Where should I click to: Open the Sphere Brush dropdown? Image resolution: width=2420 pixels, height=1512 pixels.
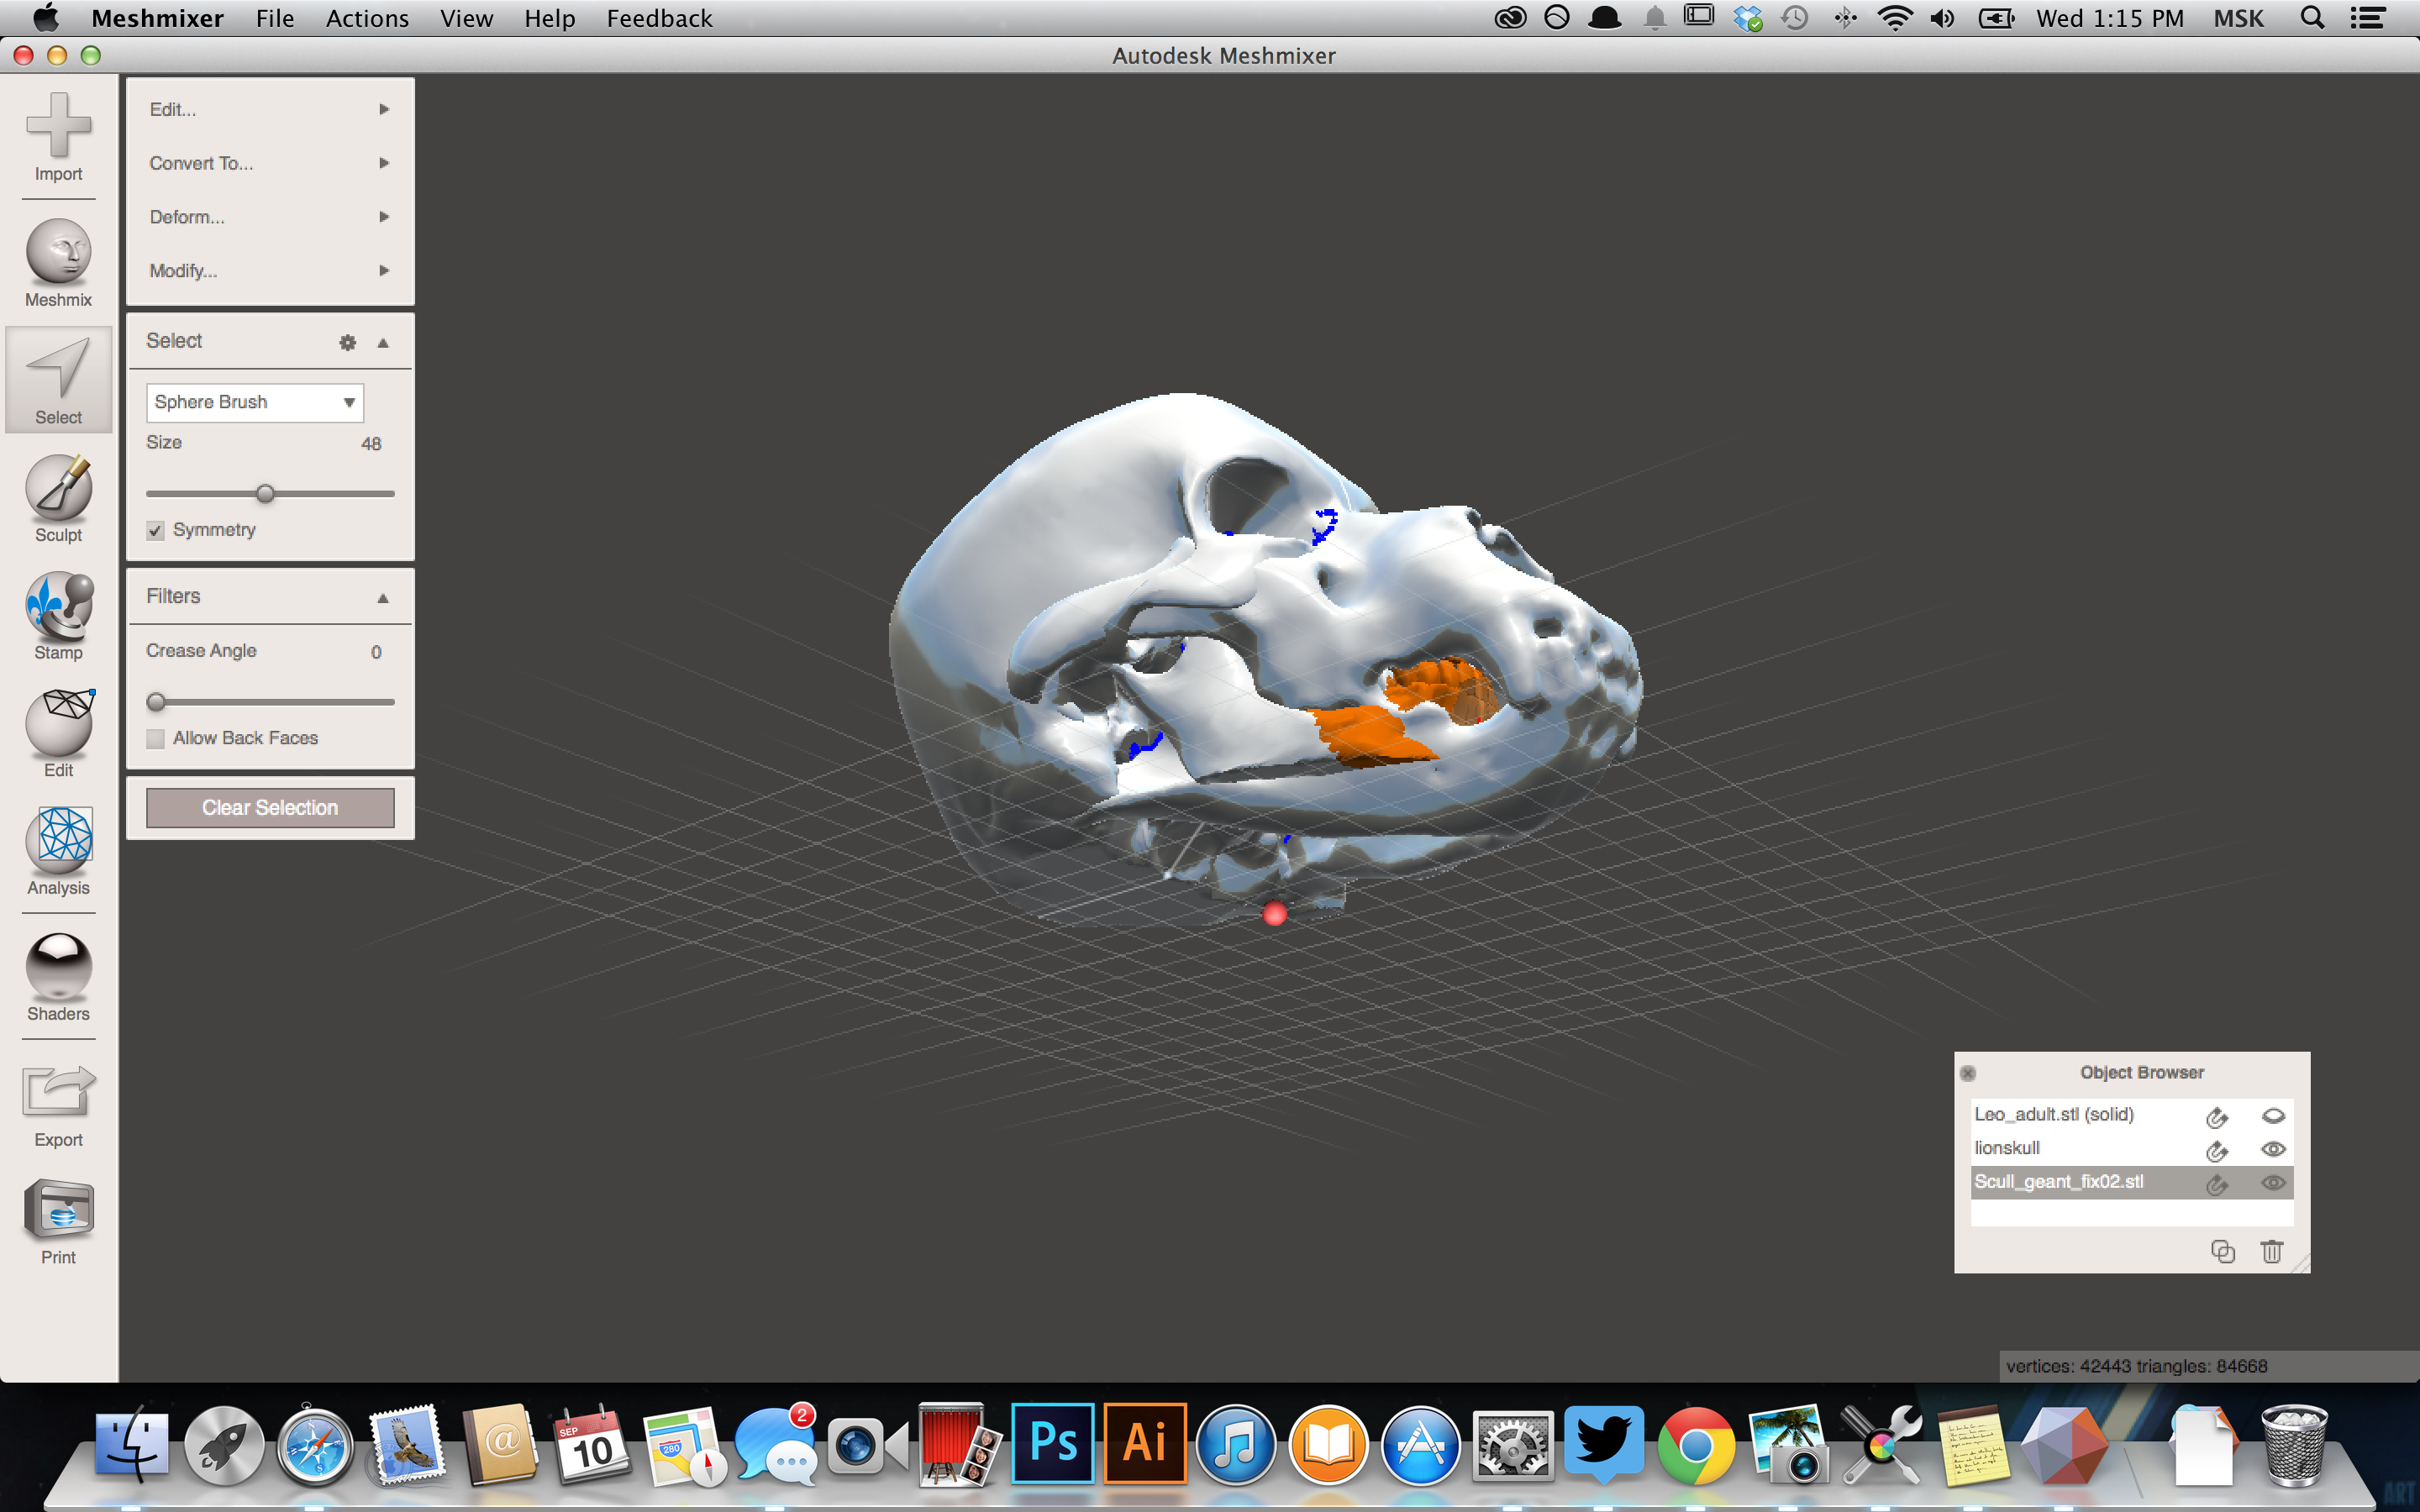(x=255, y=402)
